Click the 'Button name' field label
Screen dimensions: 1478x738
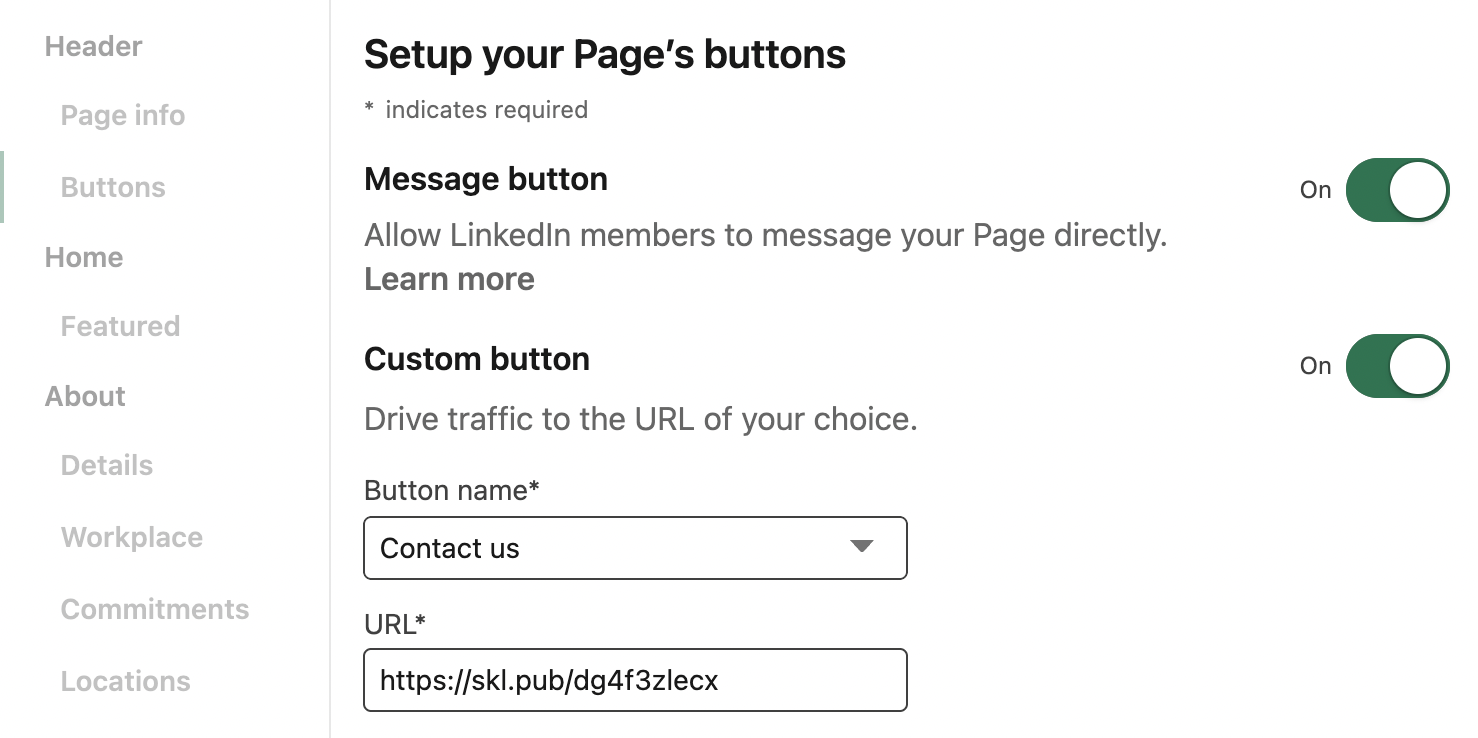[x=451, y=491]
